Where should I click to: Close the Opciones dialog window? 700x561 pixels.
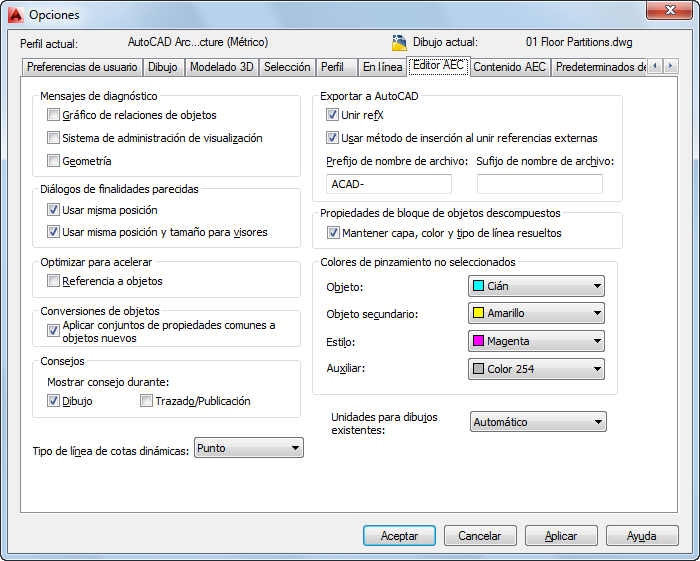click(669, 10)
